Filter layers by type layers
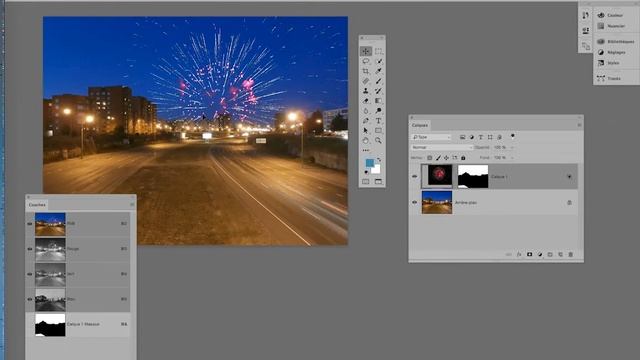Image resolution: width=640 pixels, height=360 pixels. click(480, 137)
